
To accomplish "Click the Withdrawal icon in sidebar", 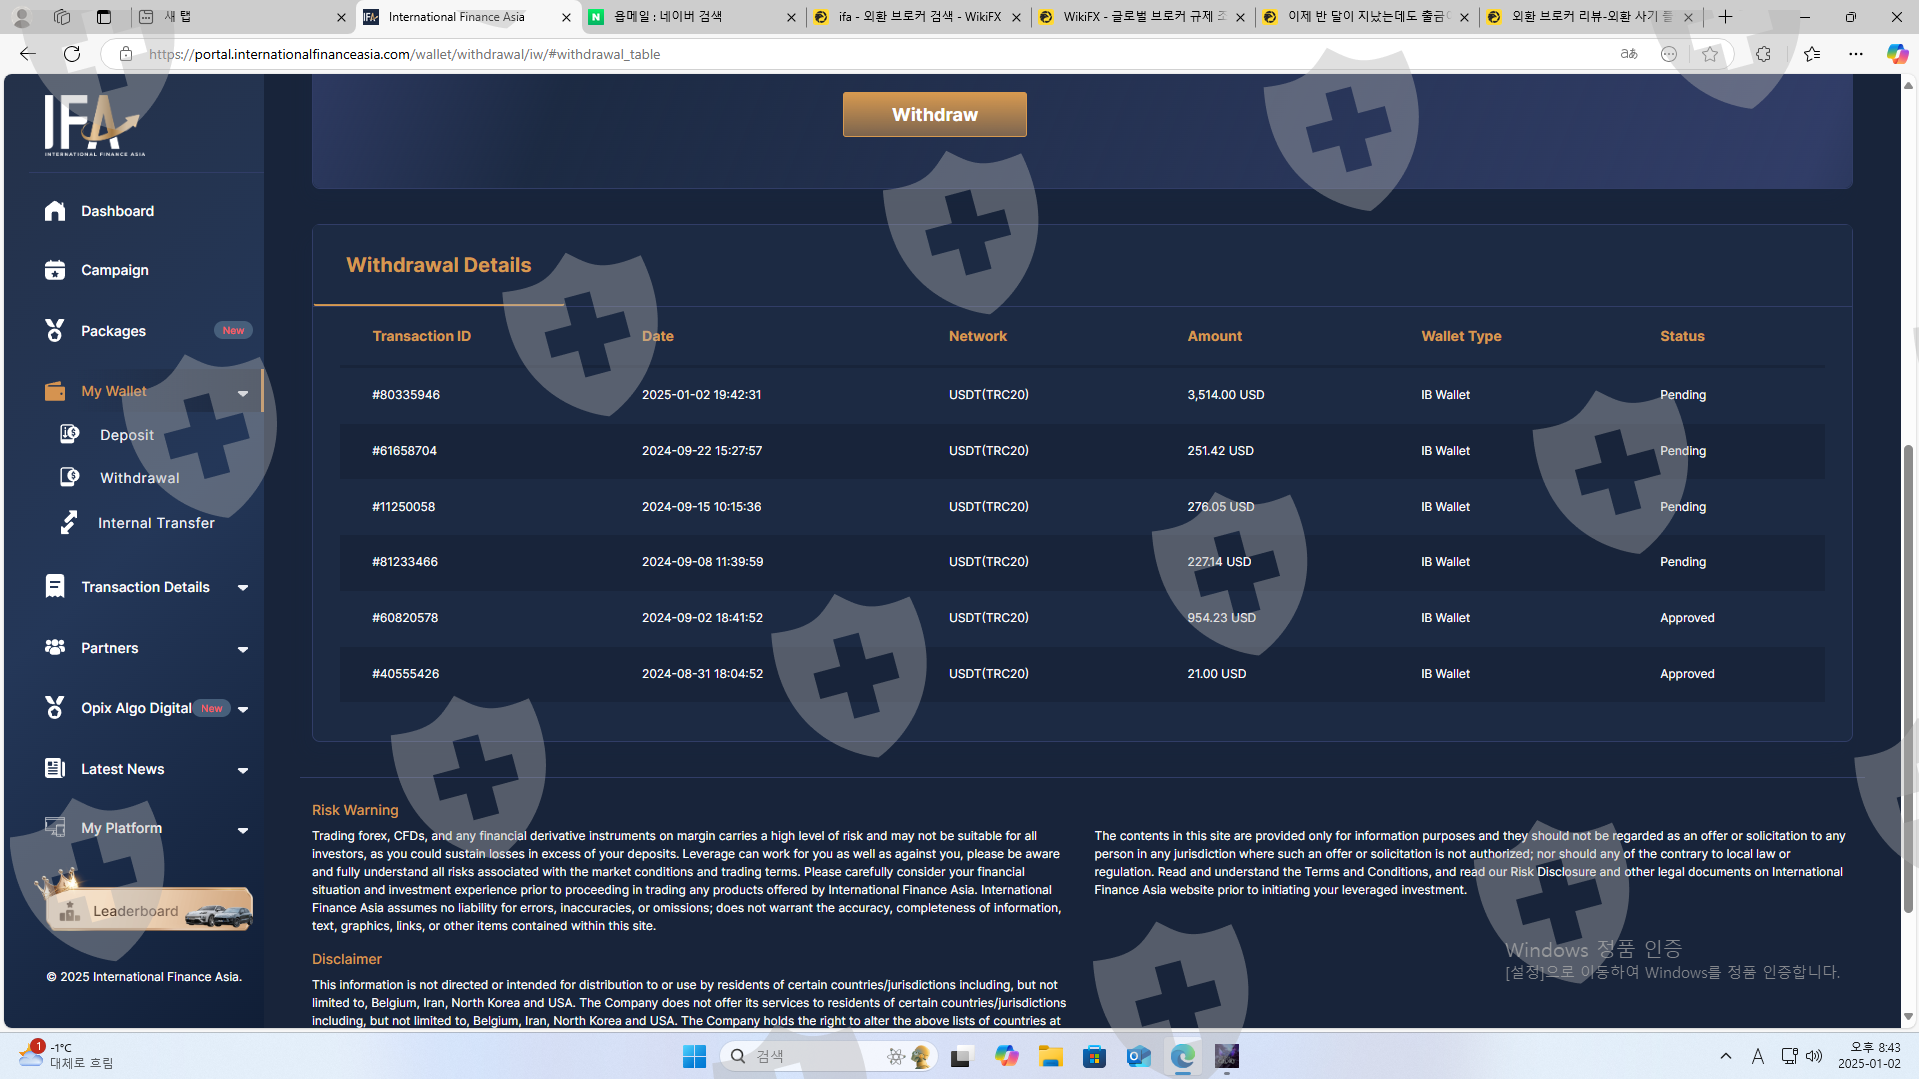I will pos(69,477).
